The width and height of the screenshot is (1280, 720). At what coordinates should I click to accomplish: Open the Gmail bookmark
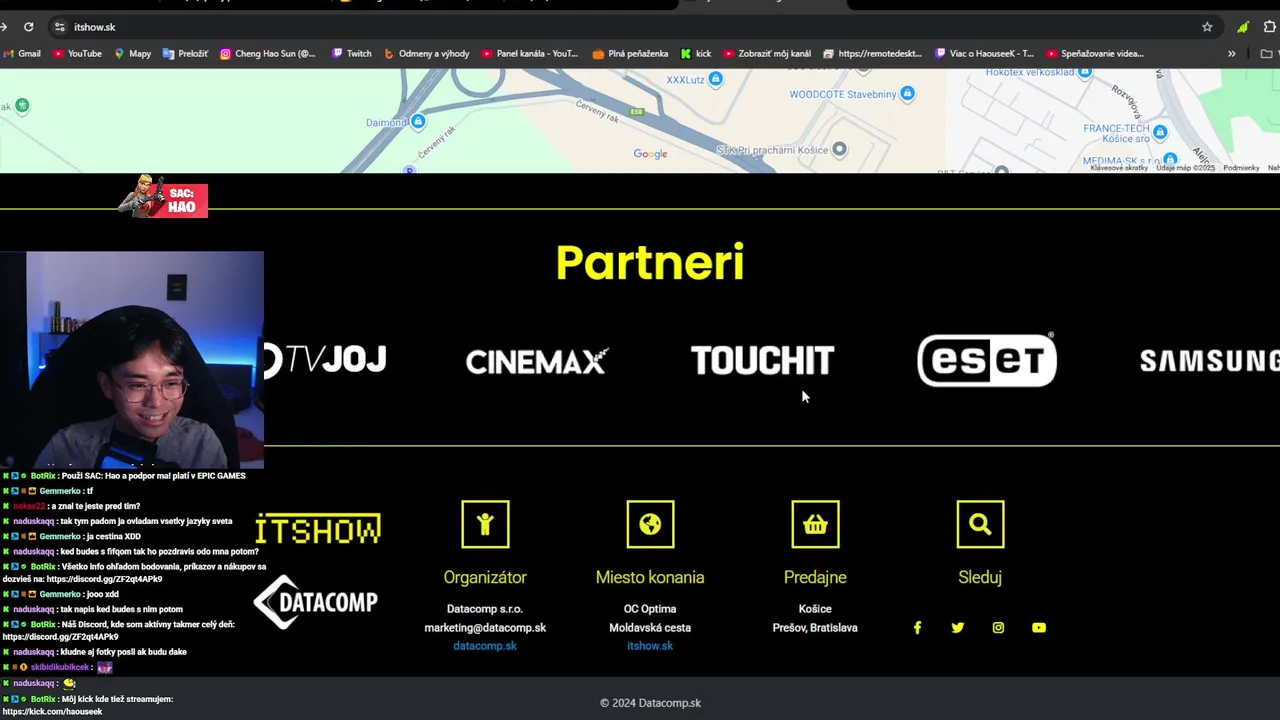(22, 54)
